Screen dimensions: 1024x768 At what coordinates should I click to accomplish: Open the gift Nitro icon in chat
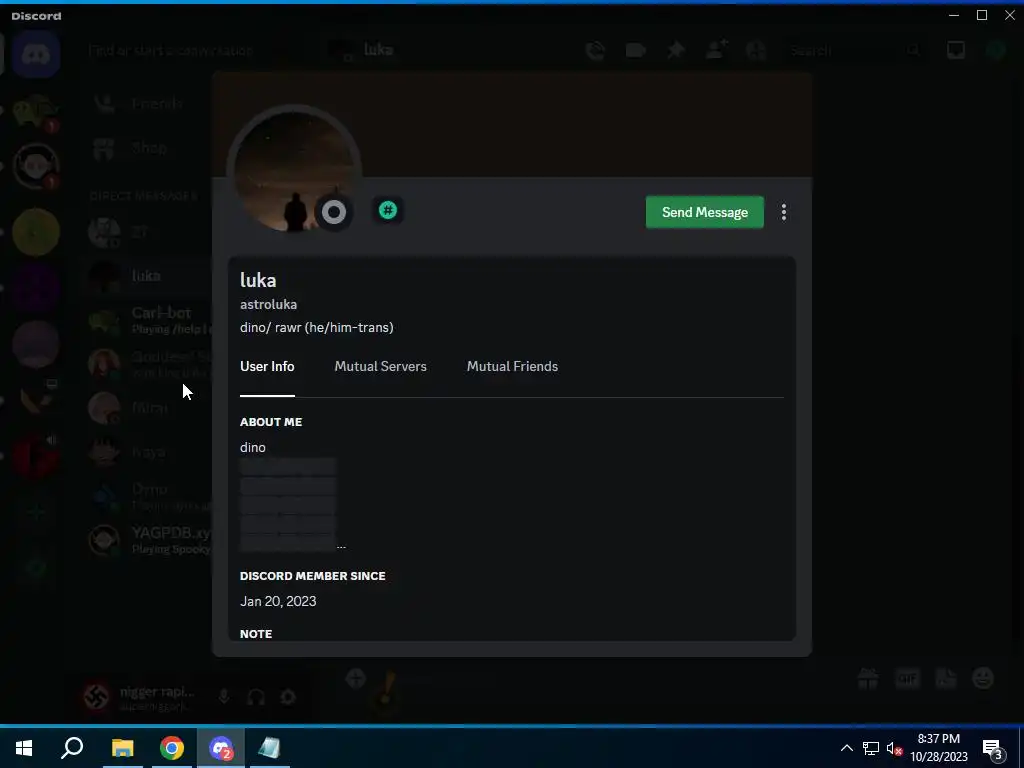point(868,679)
